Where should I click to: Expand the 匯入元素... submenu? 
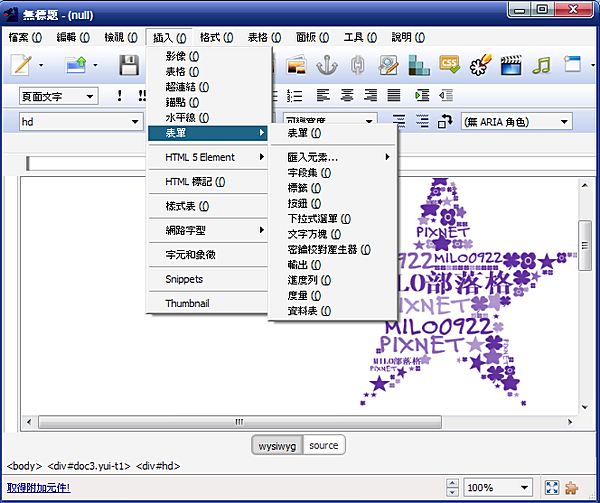click(332, 157)
